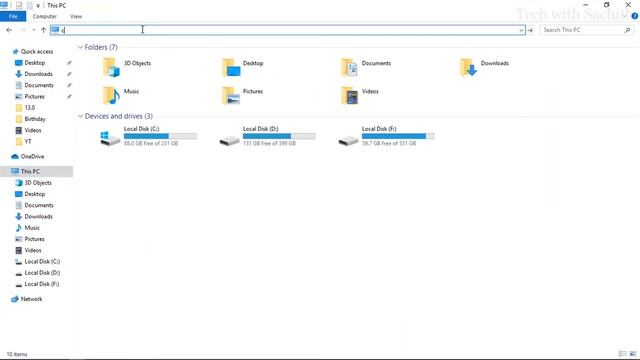Open the address bar history dropdown
This screenshot has height=360, width=640.
tap(521, 30)
